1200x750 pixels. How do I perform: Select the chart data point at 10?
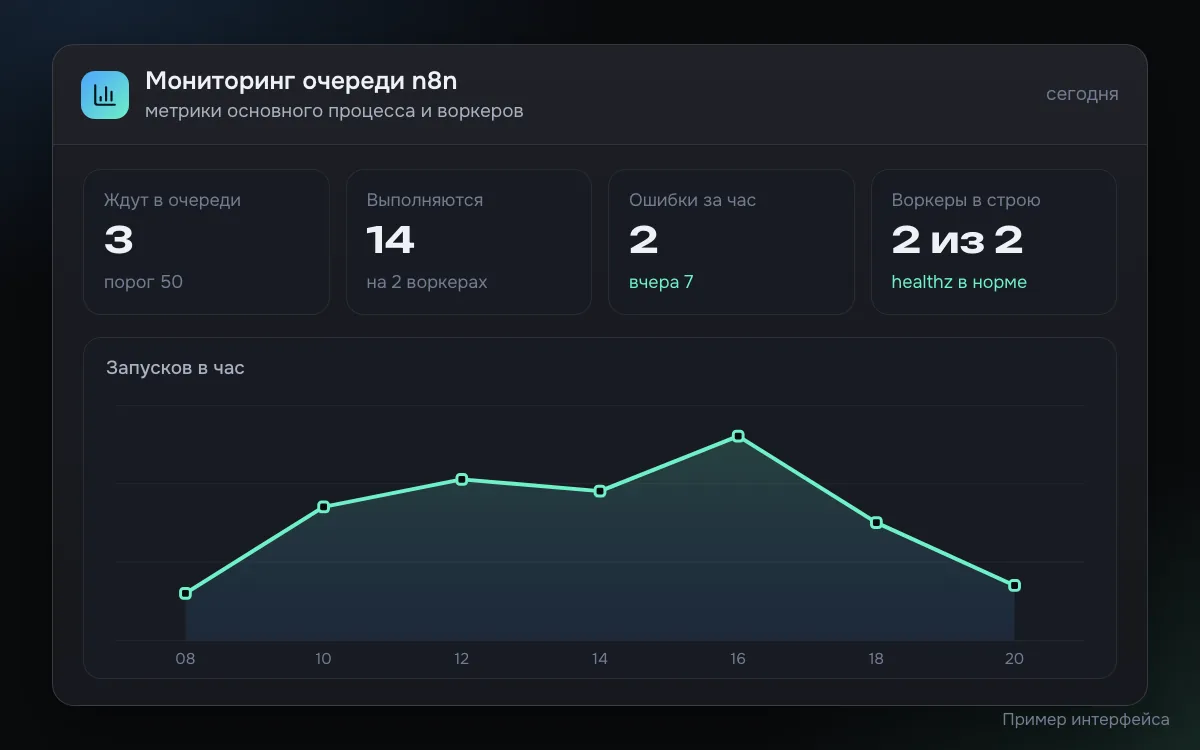(x=323, y=507)
